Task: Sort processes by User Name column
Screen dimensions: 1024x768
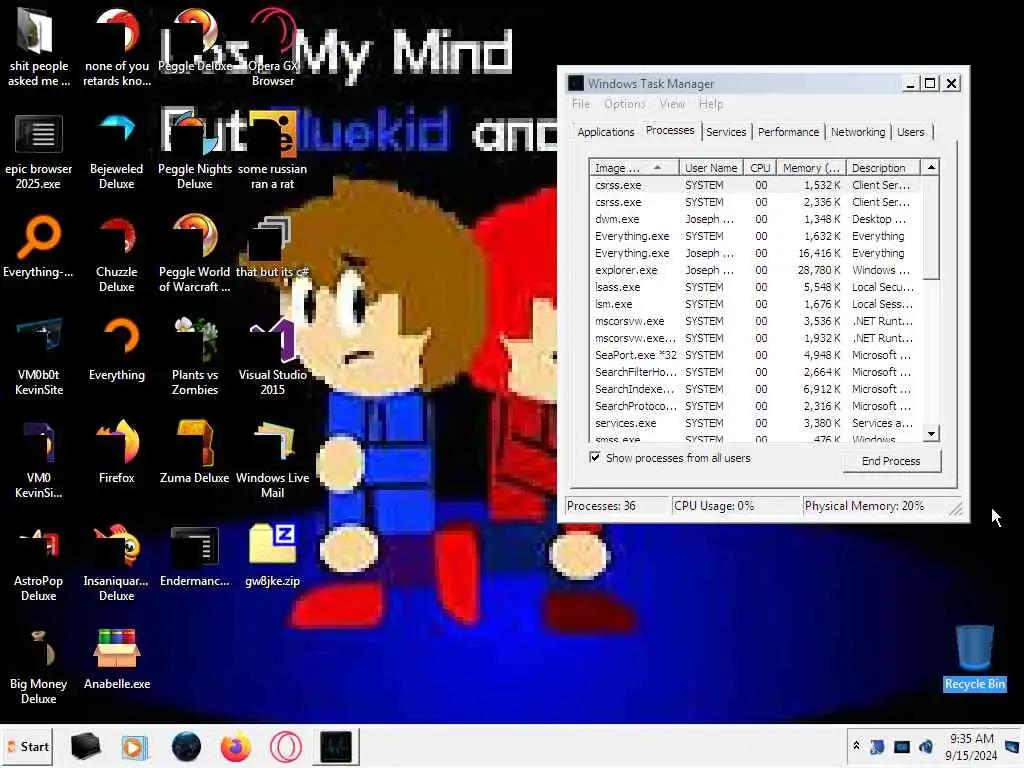Action: click(711, 168)
